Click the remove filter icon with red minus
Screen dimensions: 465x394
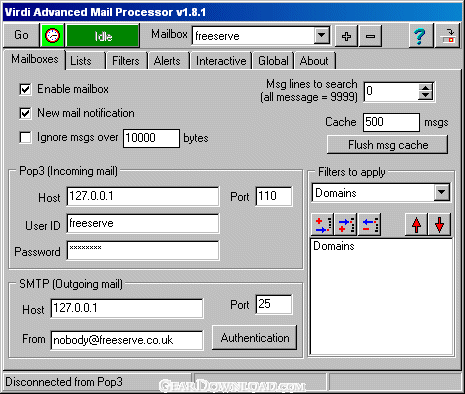(370, 225)
